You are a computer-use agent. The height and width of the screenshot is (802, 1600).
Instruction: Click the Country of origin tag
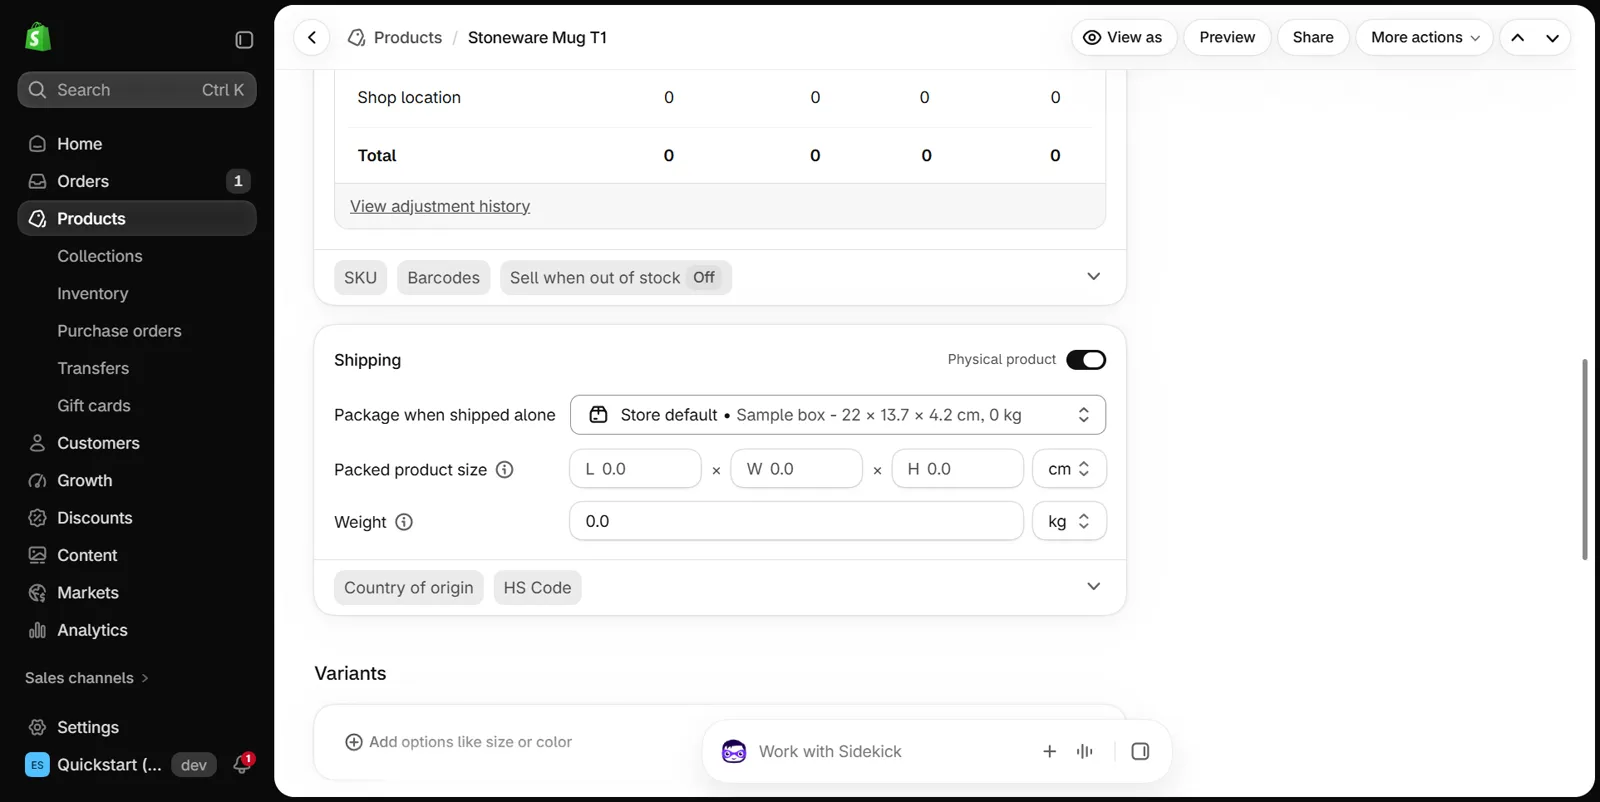pyautogui.click(x=409, y=588)
